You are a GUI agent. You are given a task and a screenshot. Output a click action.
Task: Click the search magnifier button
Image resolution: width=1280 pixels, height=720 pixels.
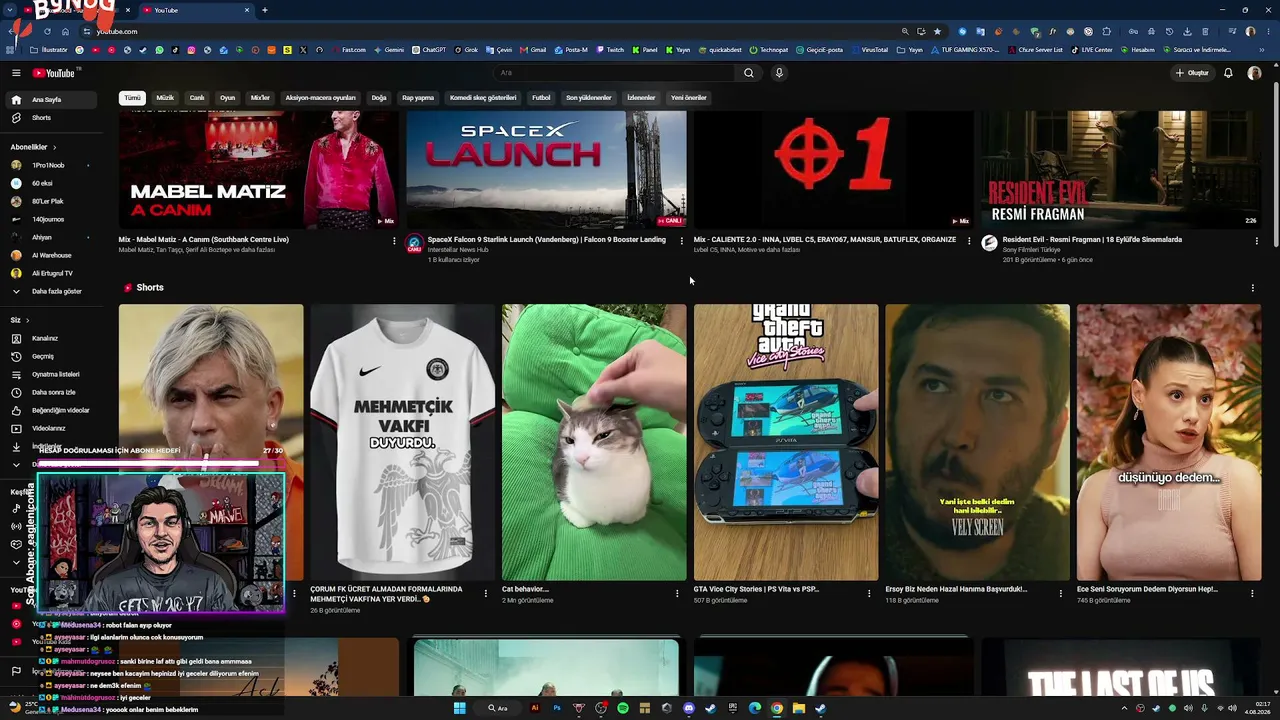(x=748, y=73)
